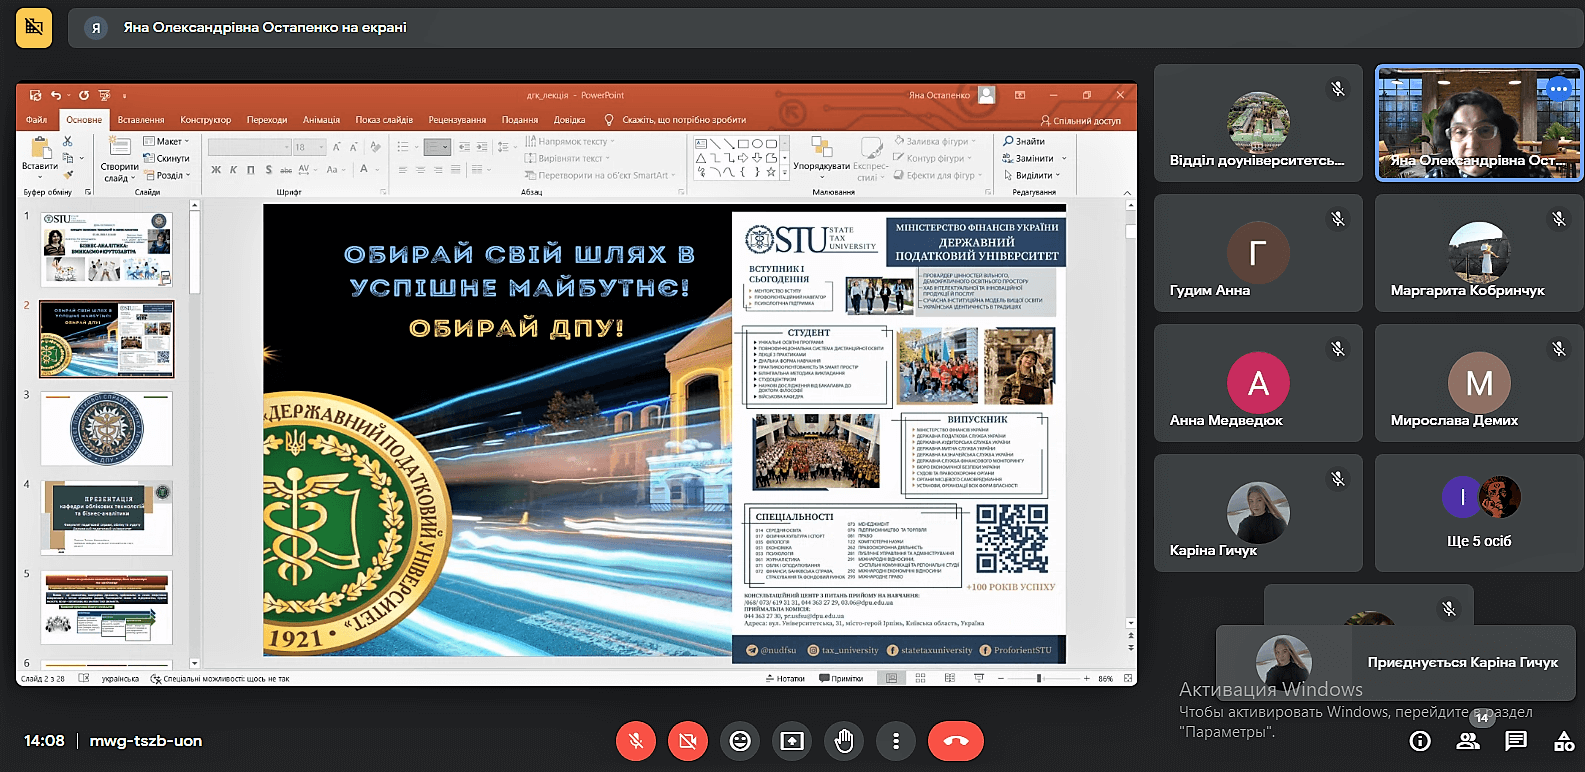Leave the call with red hang-up button
Screen dimensions: 1585x772
click(956, 741)
